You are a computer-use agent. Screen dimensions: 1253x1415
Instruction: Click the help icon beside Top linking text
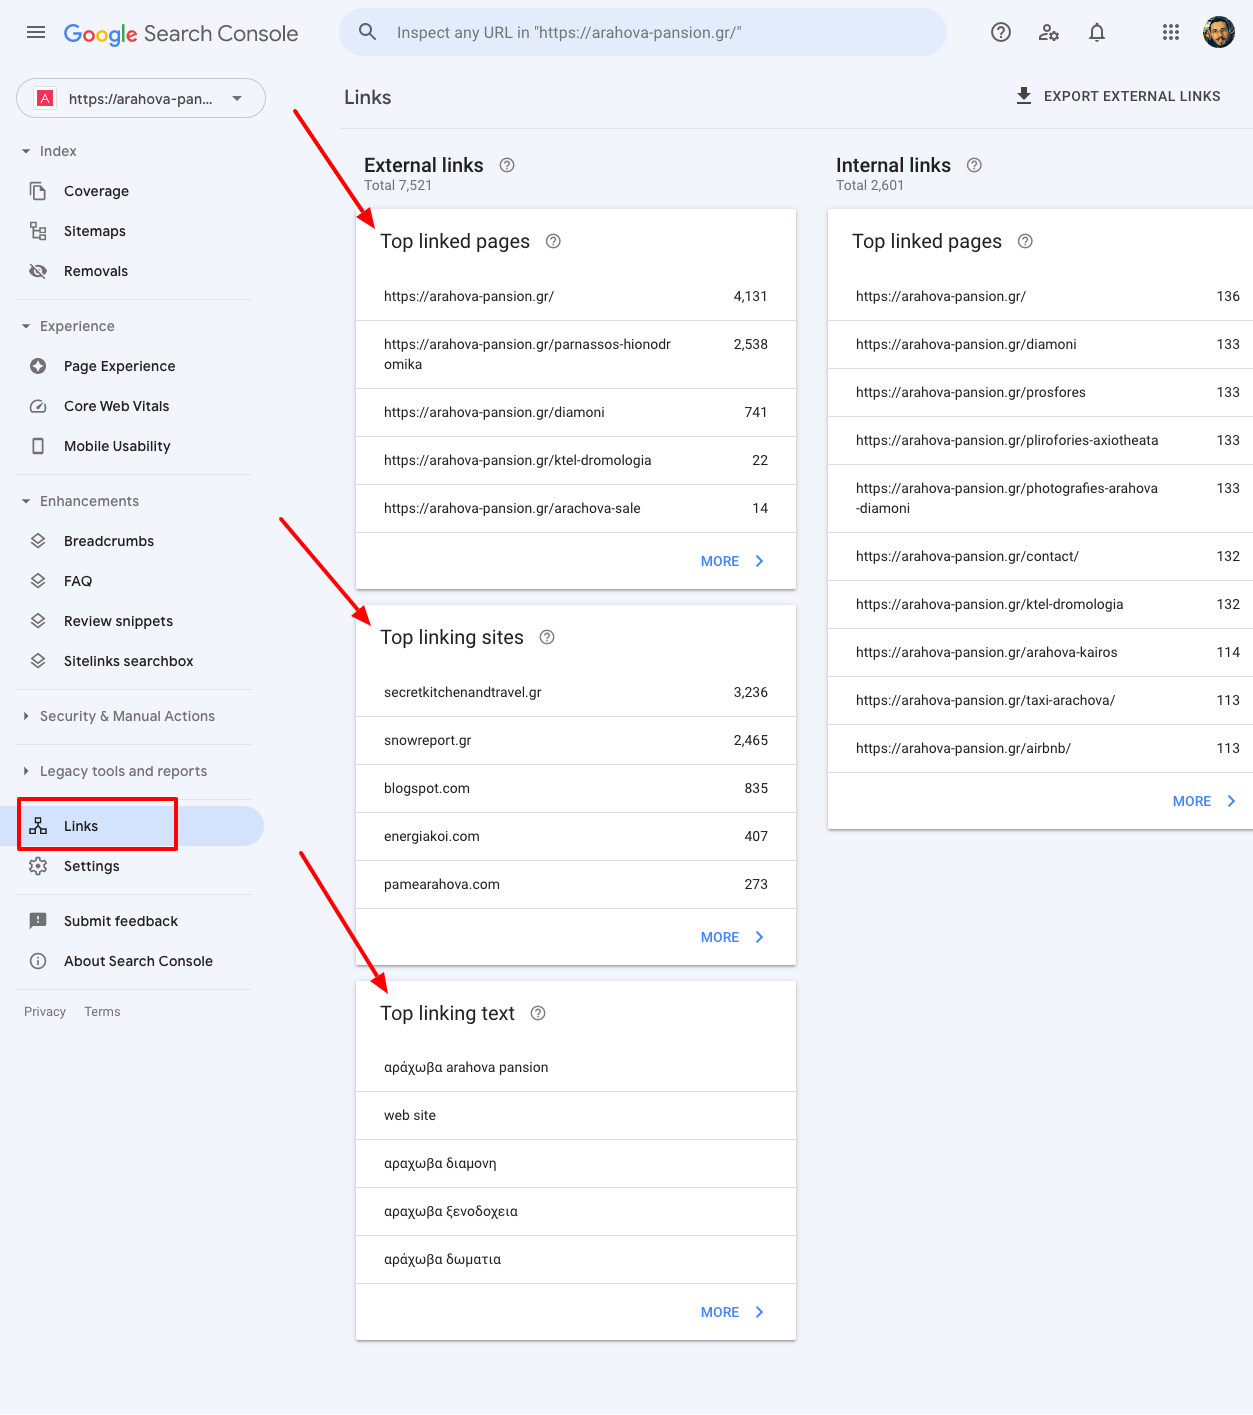538,1013
